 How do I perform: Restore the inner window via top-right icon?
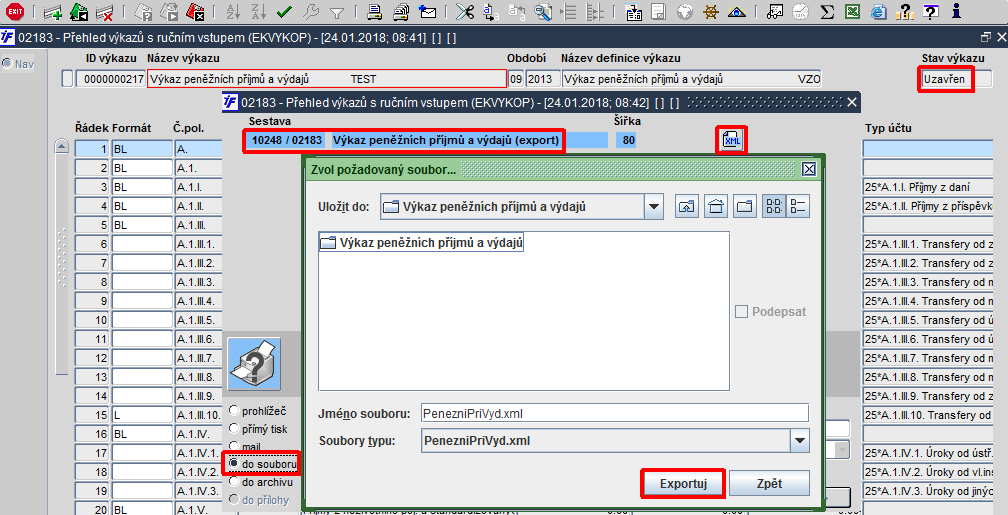coord(986,38)
